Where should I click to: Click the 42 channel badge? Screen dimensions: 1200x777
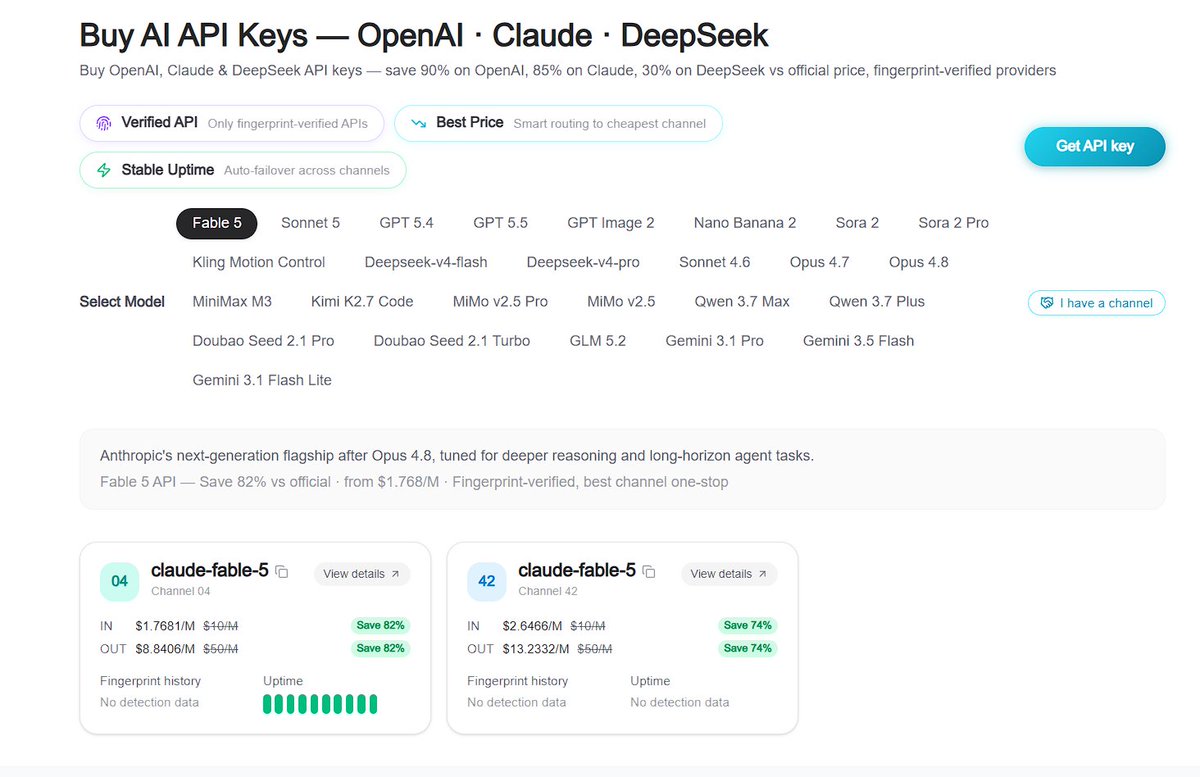pyautogui.click(x=487, y=581)
